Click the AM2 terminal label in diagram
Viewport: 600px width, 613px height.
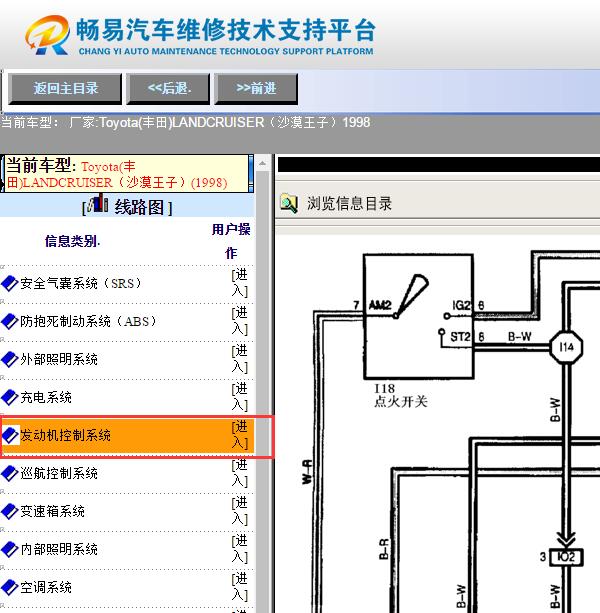380,305
